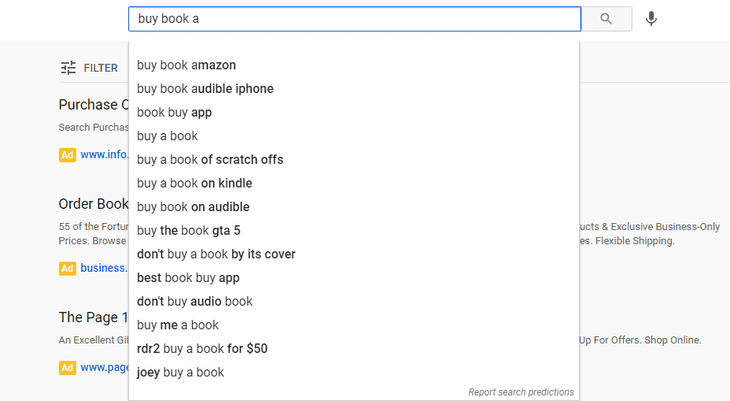Open the FILTER button label

point(101,68)
